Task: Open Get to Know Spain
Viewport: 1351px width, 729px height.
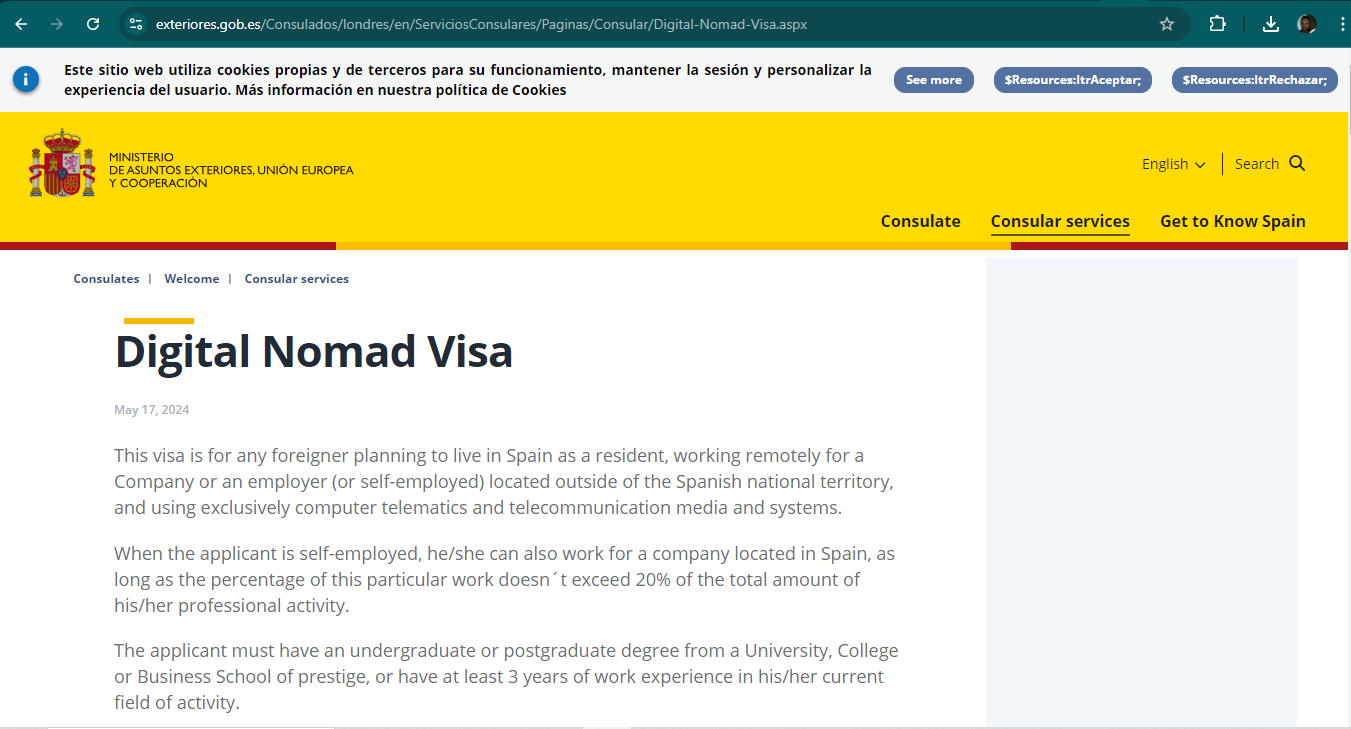Action: pyautogui.click(x=1232, y=221)
